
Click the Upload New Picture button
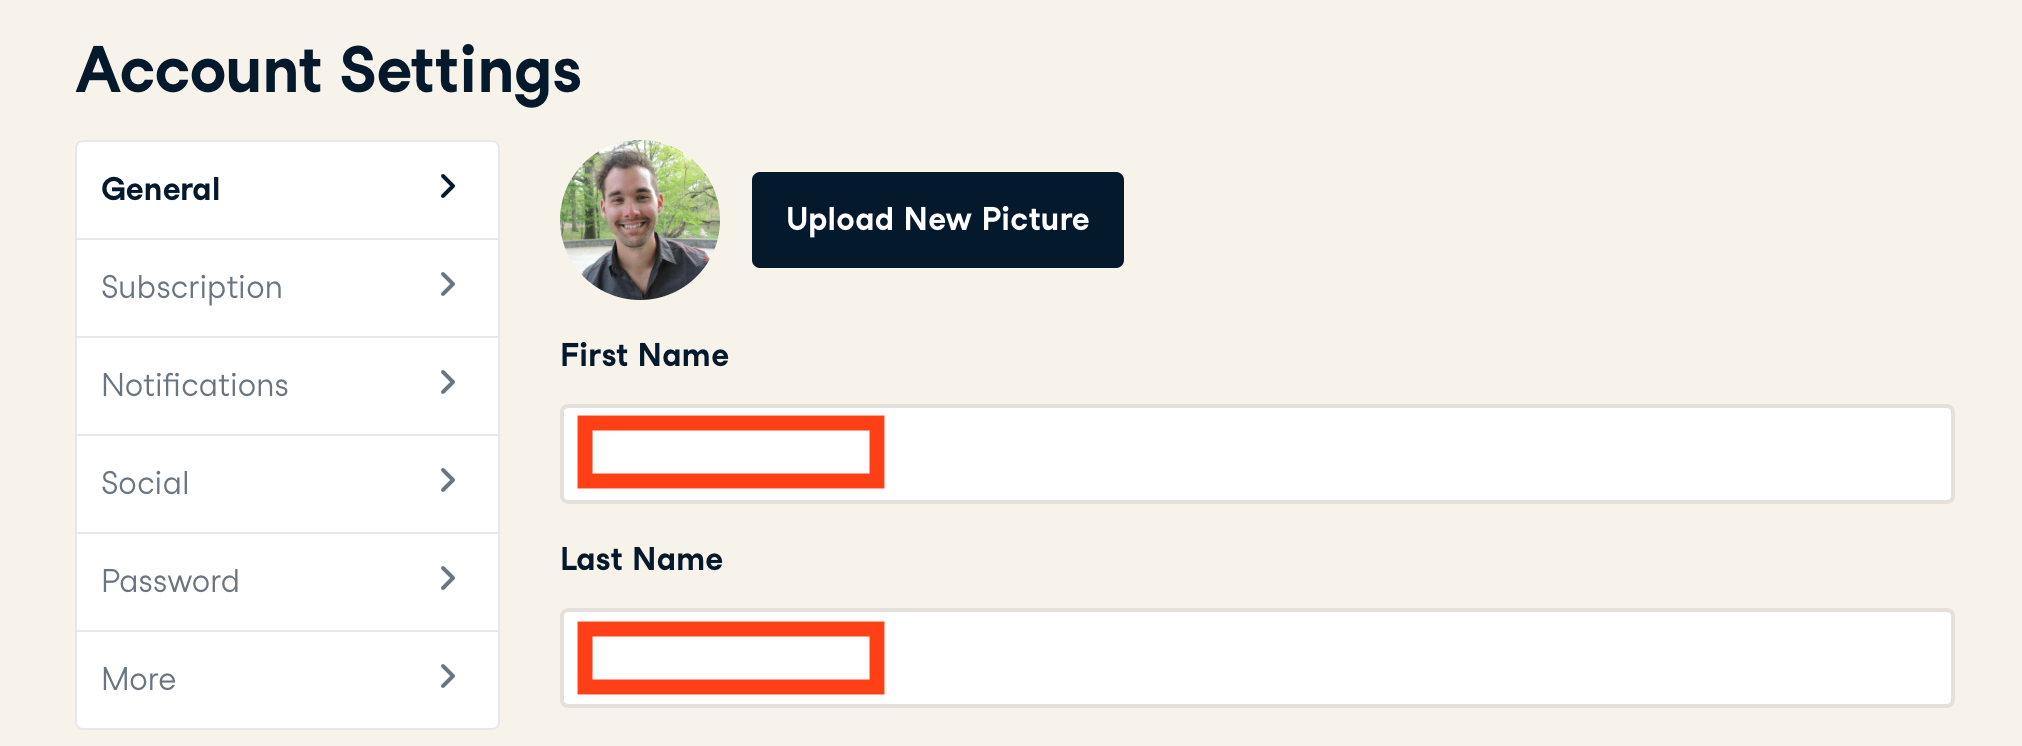(937, 220)
